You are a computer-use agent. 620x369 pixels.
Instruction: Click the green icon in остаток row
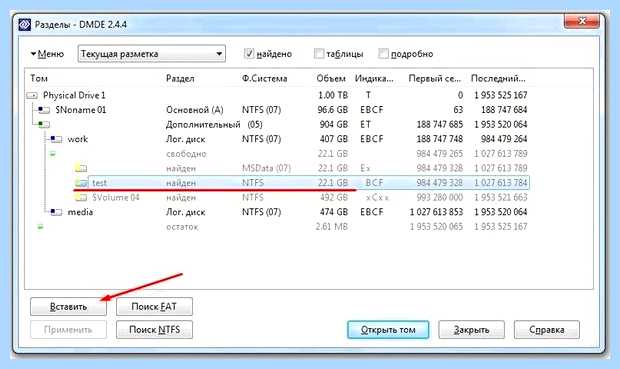pyautogui.click(x=40, y=227)
